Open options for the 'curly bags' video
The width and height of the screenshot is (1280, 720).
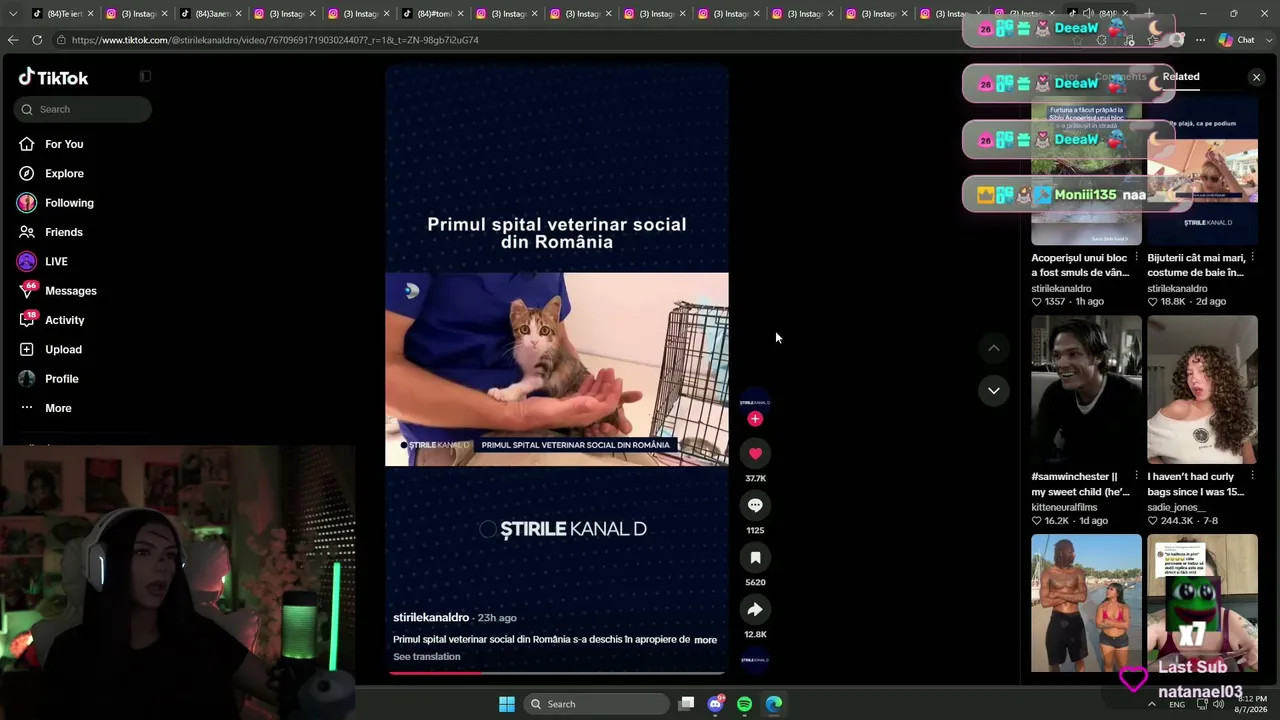coord(1252,477)
